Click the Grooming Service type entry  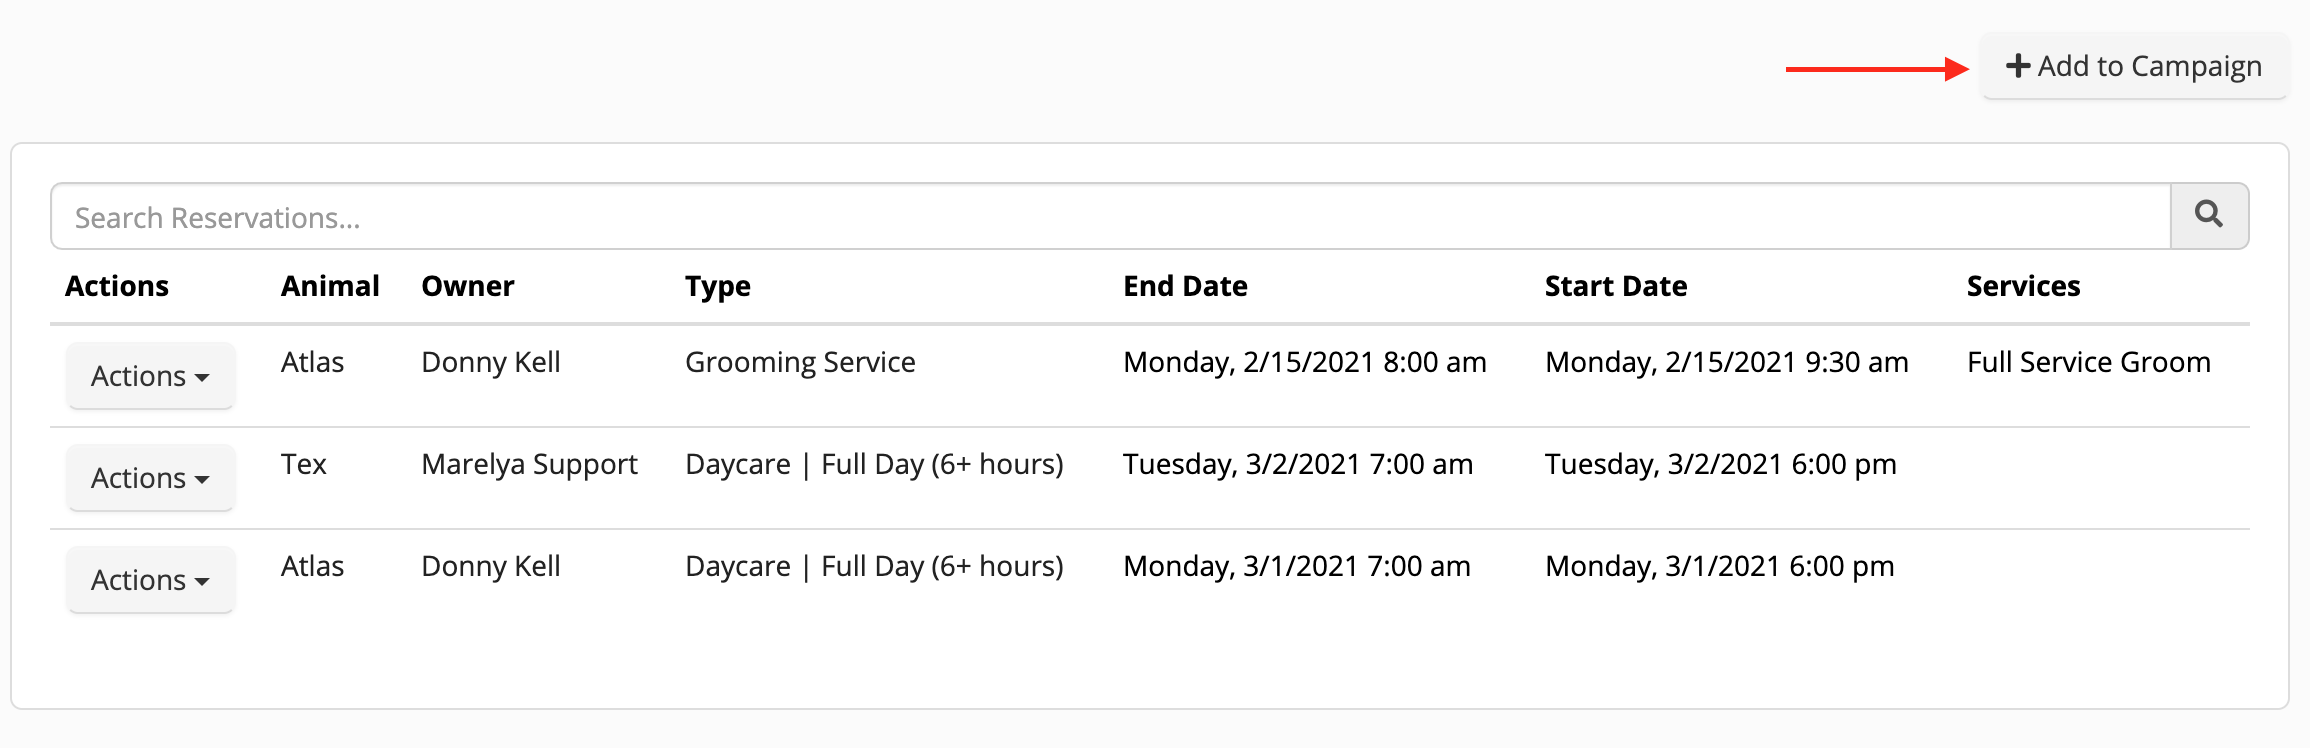coord(800,362)
